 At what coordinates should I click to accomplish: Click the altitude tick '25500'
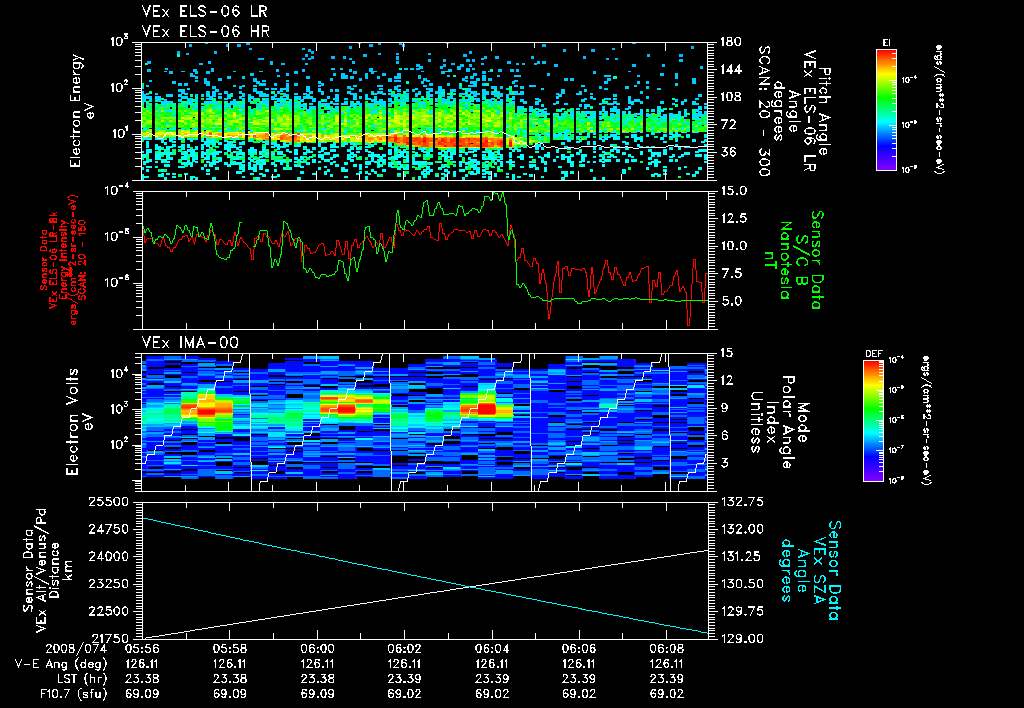(x=108, y=502)
